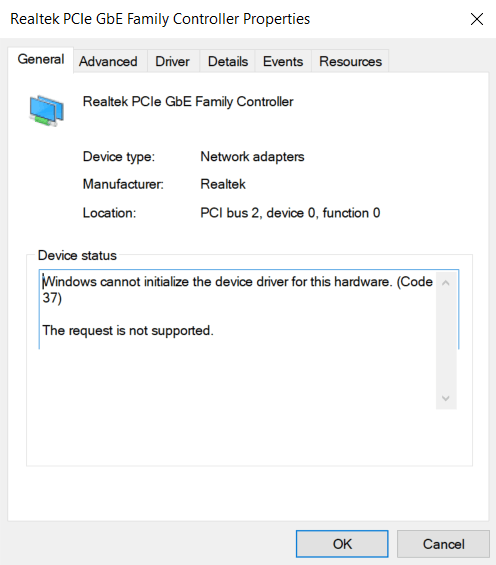Image resolution: width=496 pixels, height=565 pixels.
Task: Switch to the General tab
Action: click(x=41, y=59)
